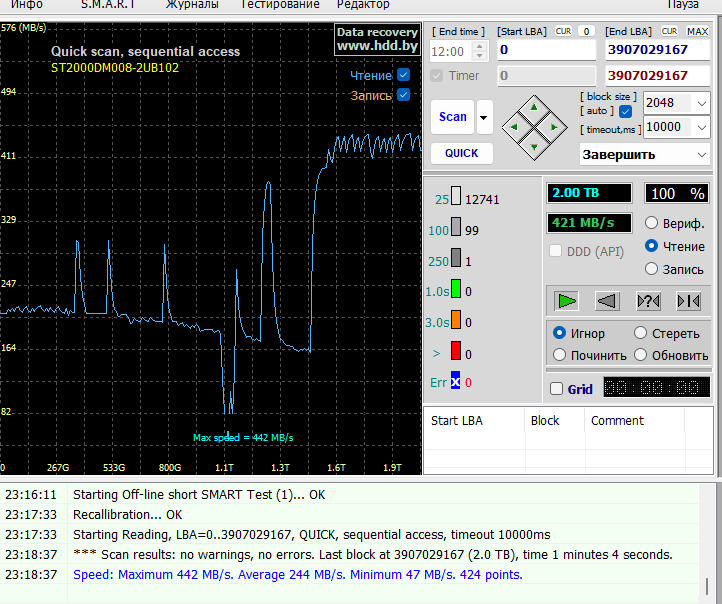This screenshot has width=722, height=604.
Task: Select the Стереть radio button
Action: click(x=640, y=332)
